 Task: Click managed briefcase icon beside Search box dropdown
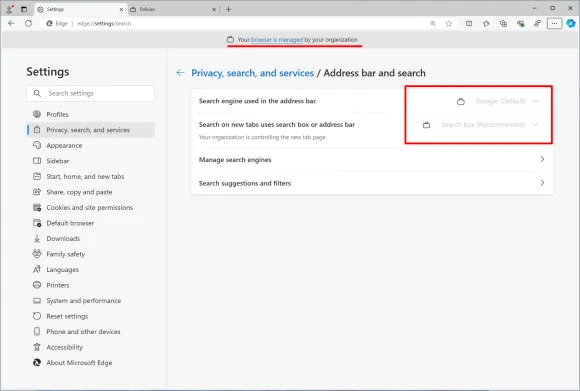tap(426, 125)
